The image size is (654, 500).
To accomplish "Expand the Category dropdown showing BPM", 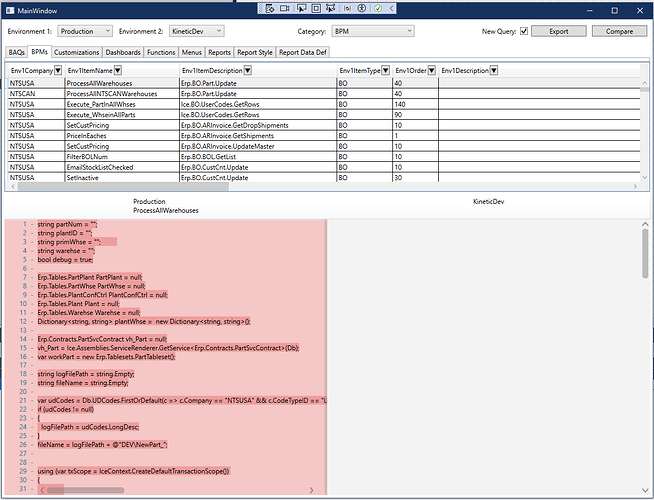I will tap(373, 31).
